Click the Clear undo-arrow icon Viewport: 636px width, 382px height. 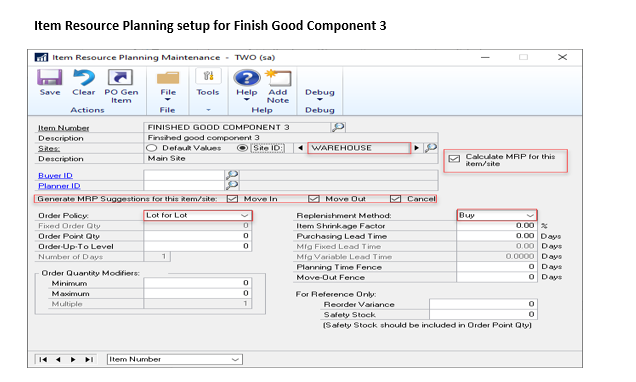[84, 77]
